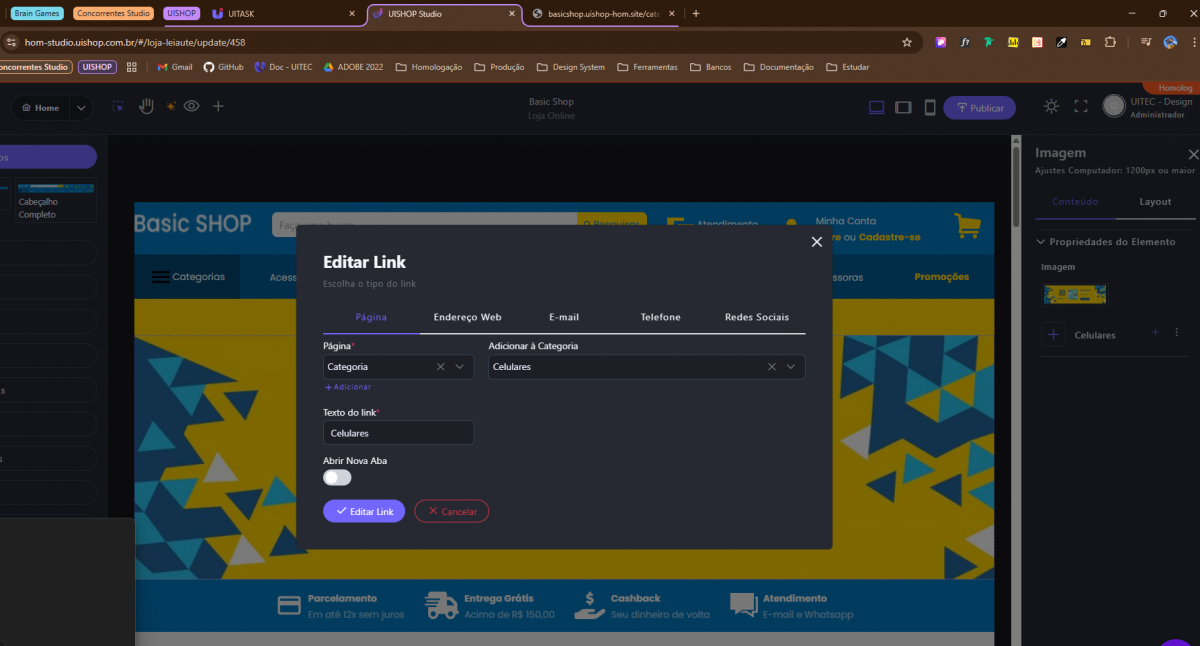Select the hand pan tool
The image size is (1200, 646).
pos(146,107)
